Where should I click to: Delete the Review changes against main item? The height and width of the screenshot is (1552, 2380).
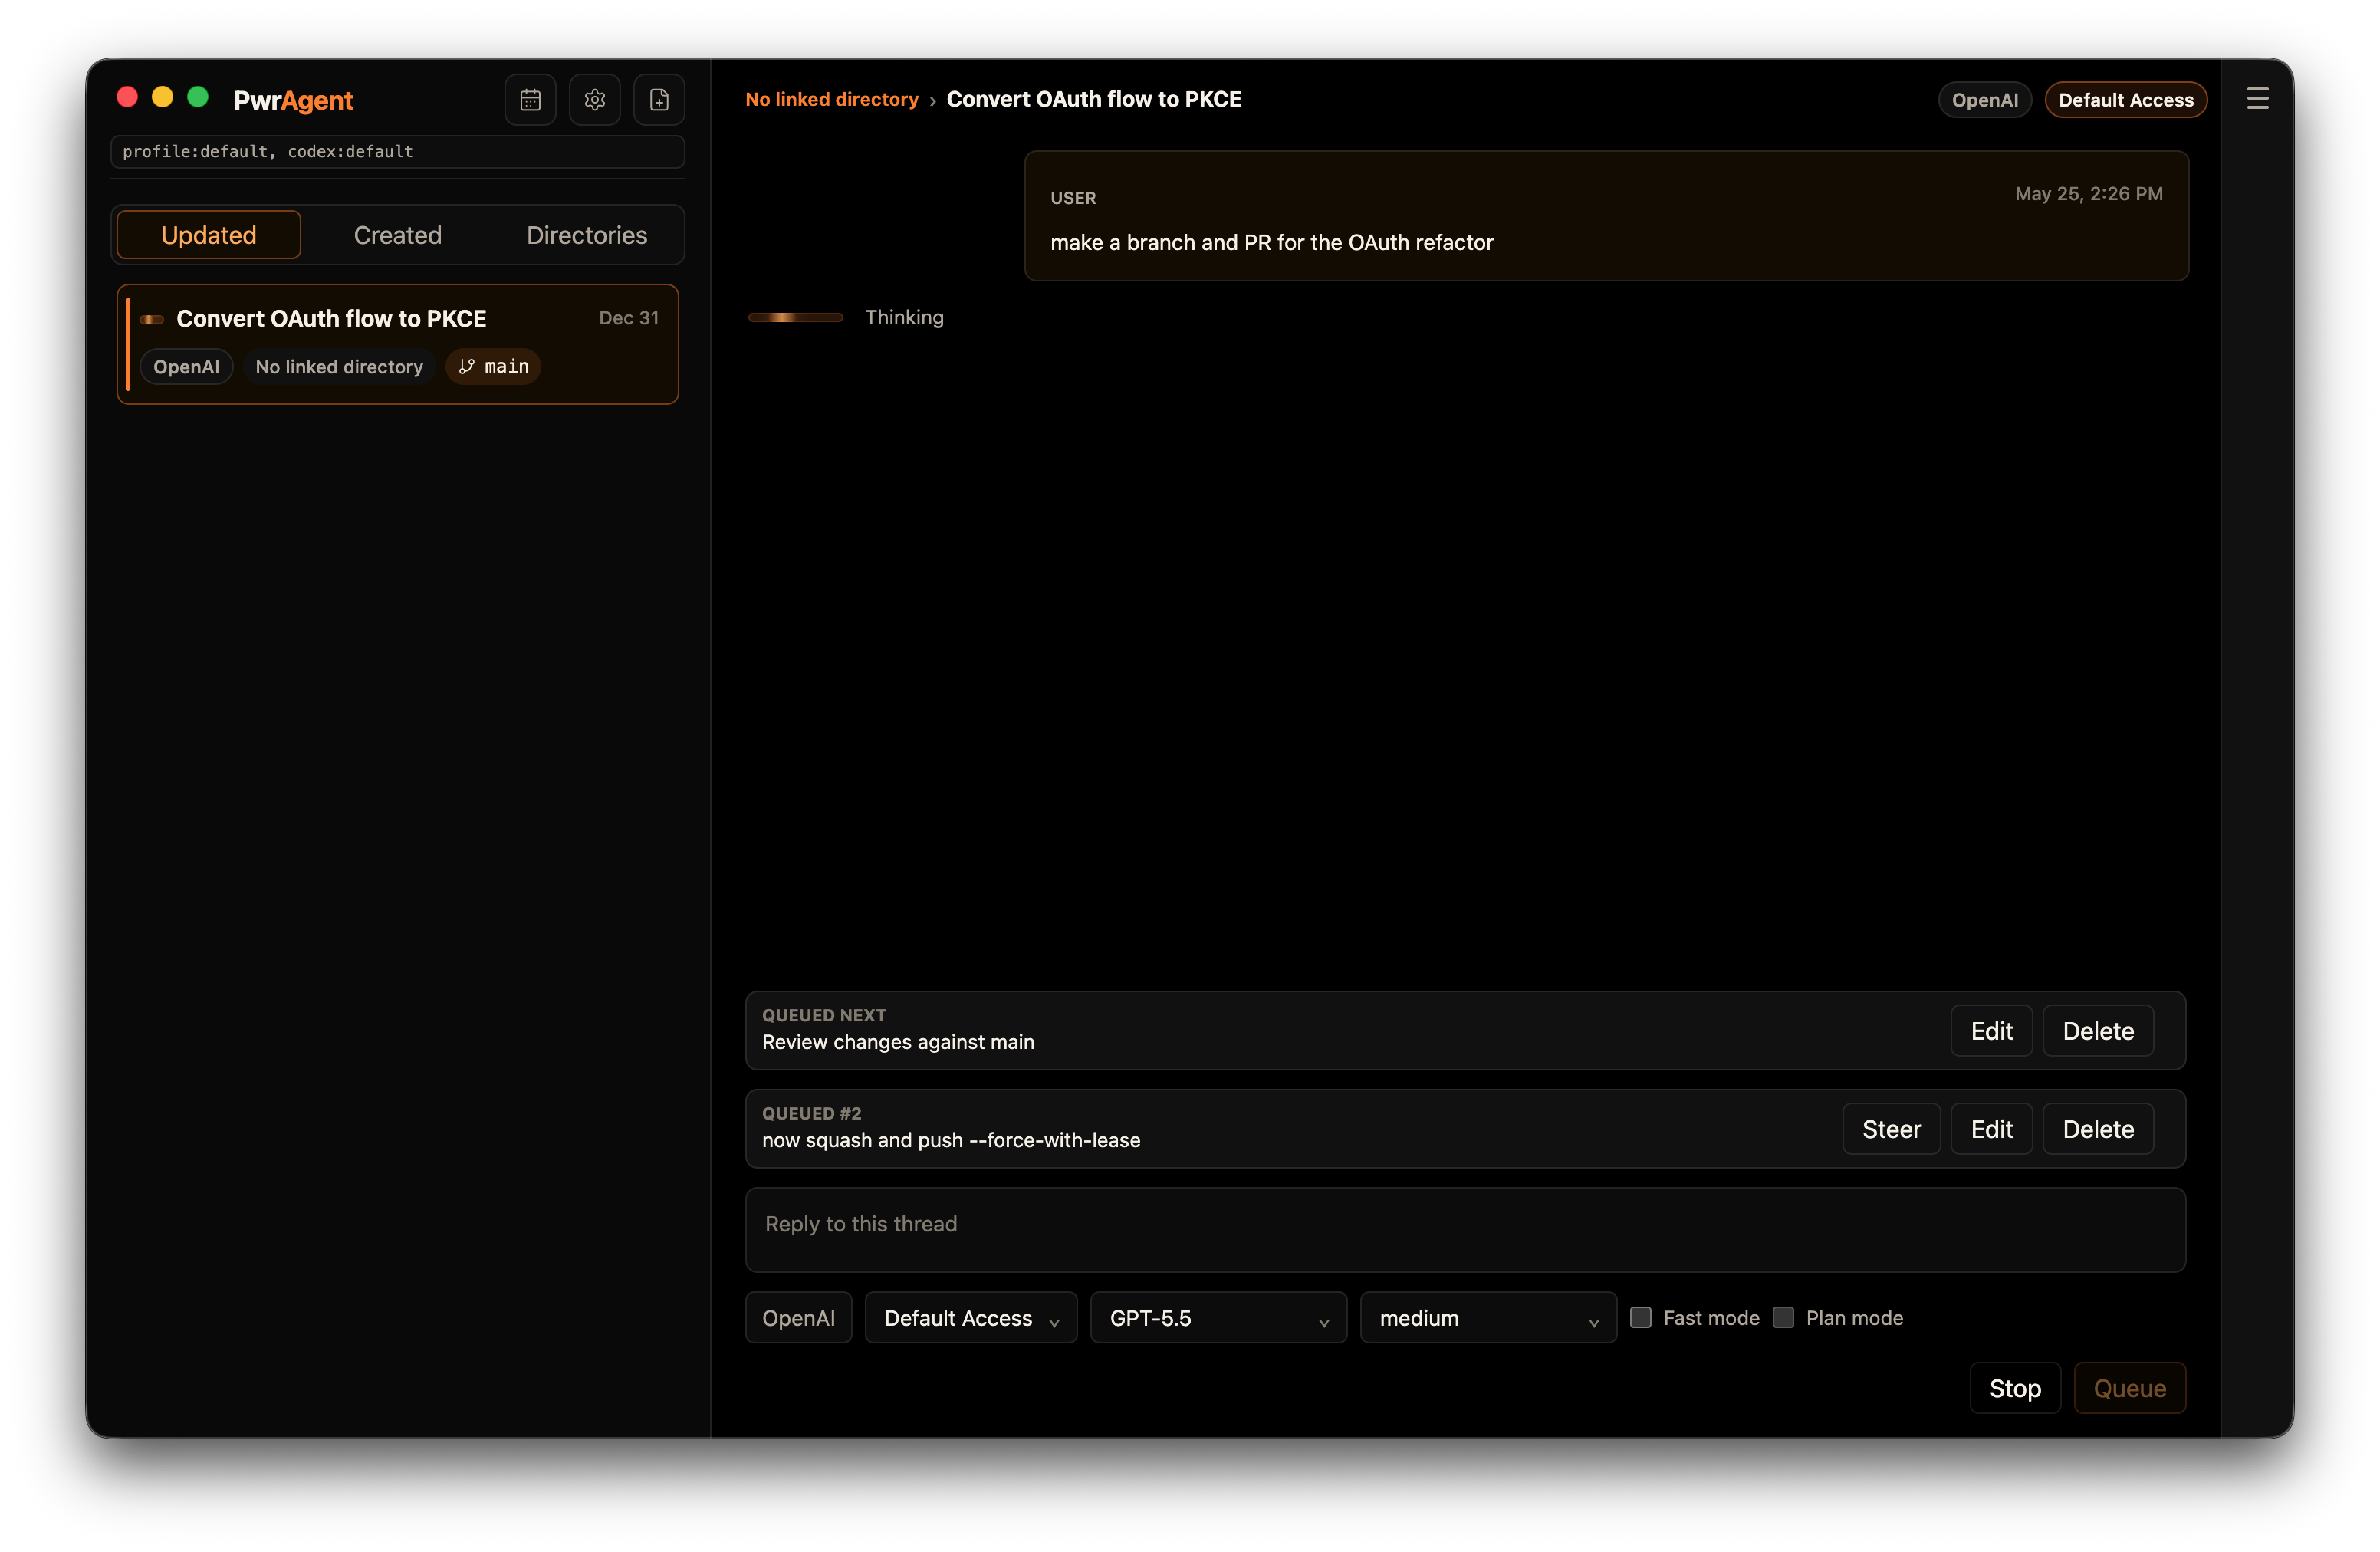tap(2098, 1031)
